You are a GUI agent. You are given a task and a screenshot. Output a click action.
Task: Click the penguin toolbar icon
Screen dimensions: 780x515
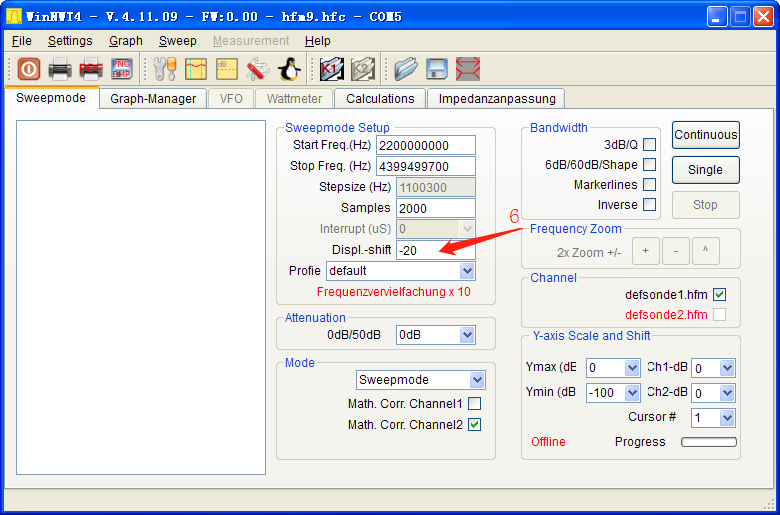click(289, 69)
